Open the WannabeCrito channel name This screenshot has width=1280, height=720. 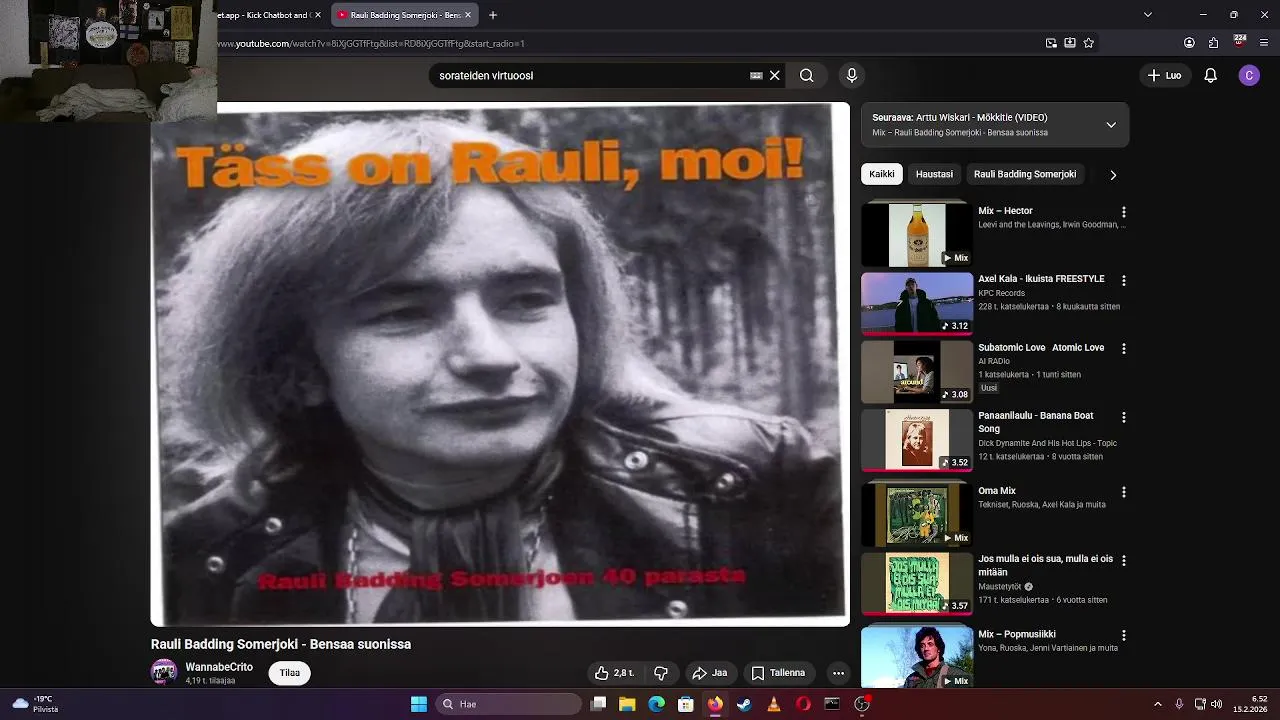(219, 667)
